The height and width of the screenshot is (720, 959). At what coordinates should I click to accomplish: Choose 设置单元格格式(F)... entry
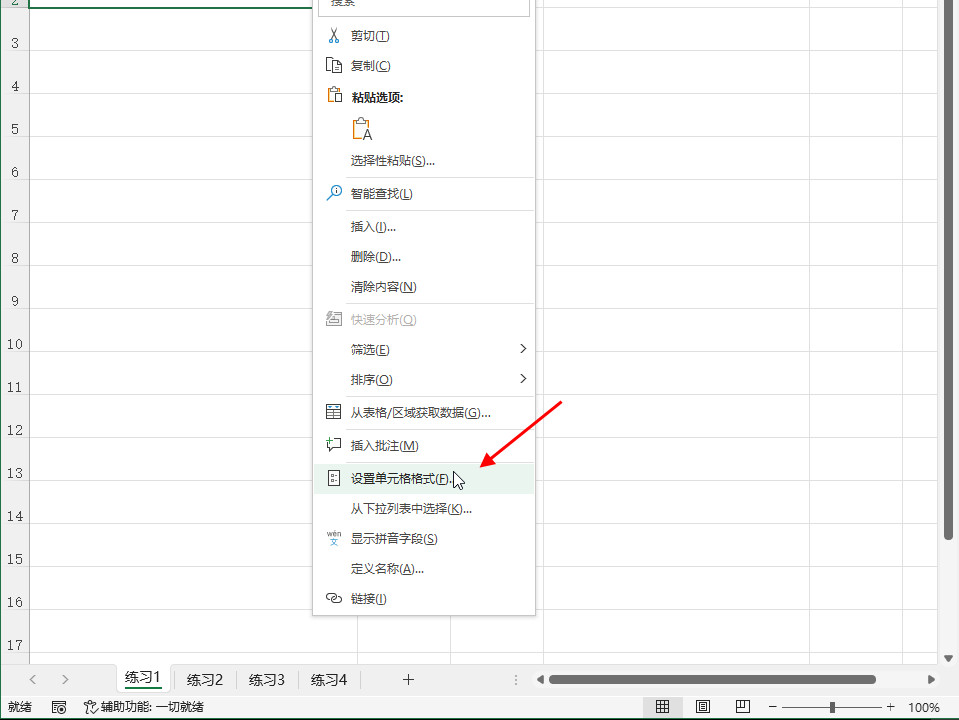click(423, 479)
